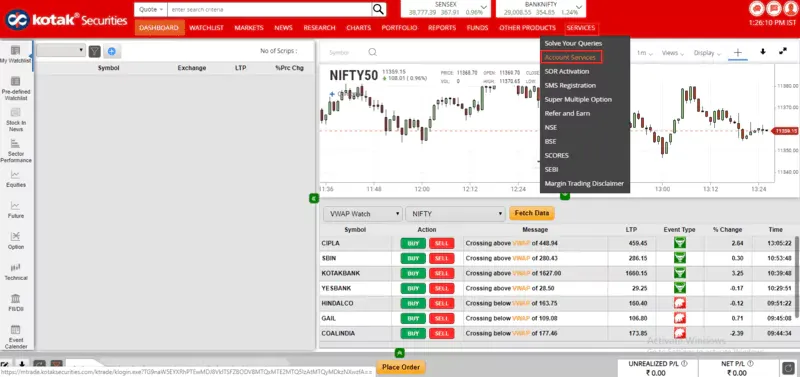Click SELL for COALINDIA
The image size is (800, 377).
(x=441, y=334)
